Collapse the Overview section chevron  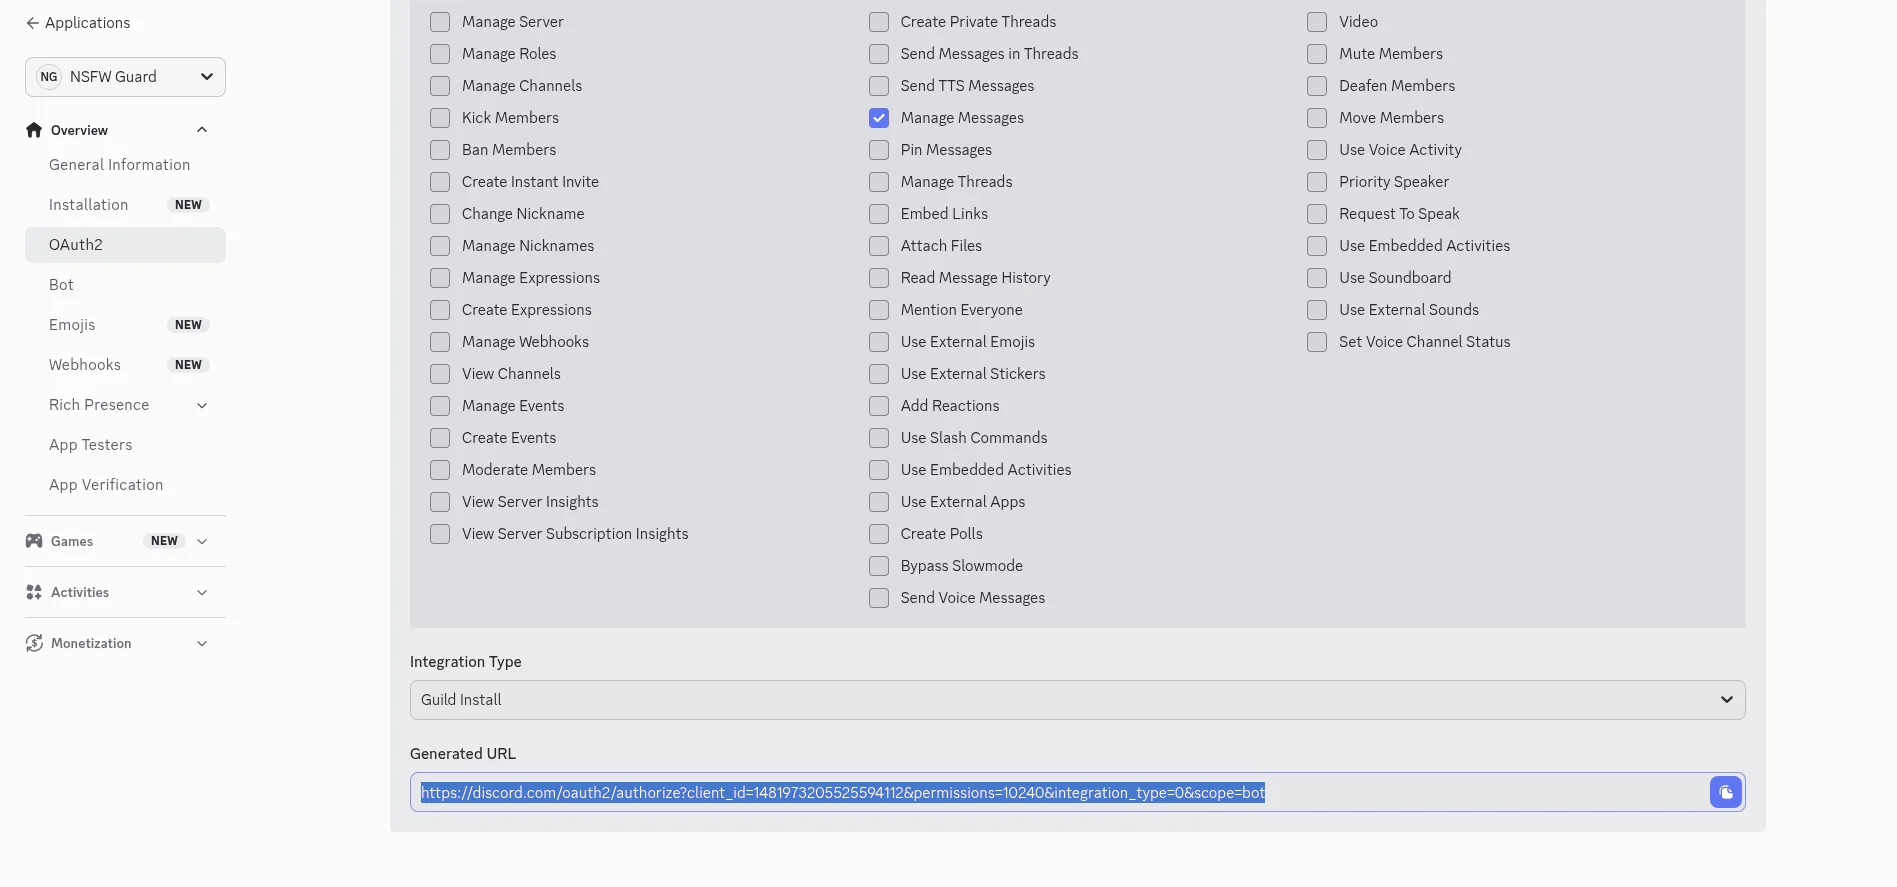coord(202,130)
